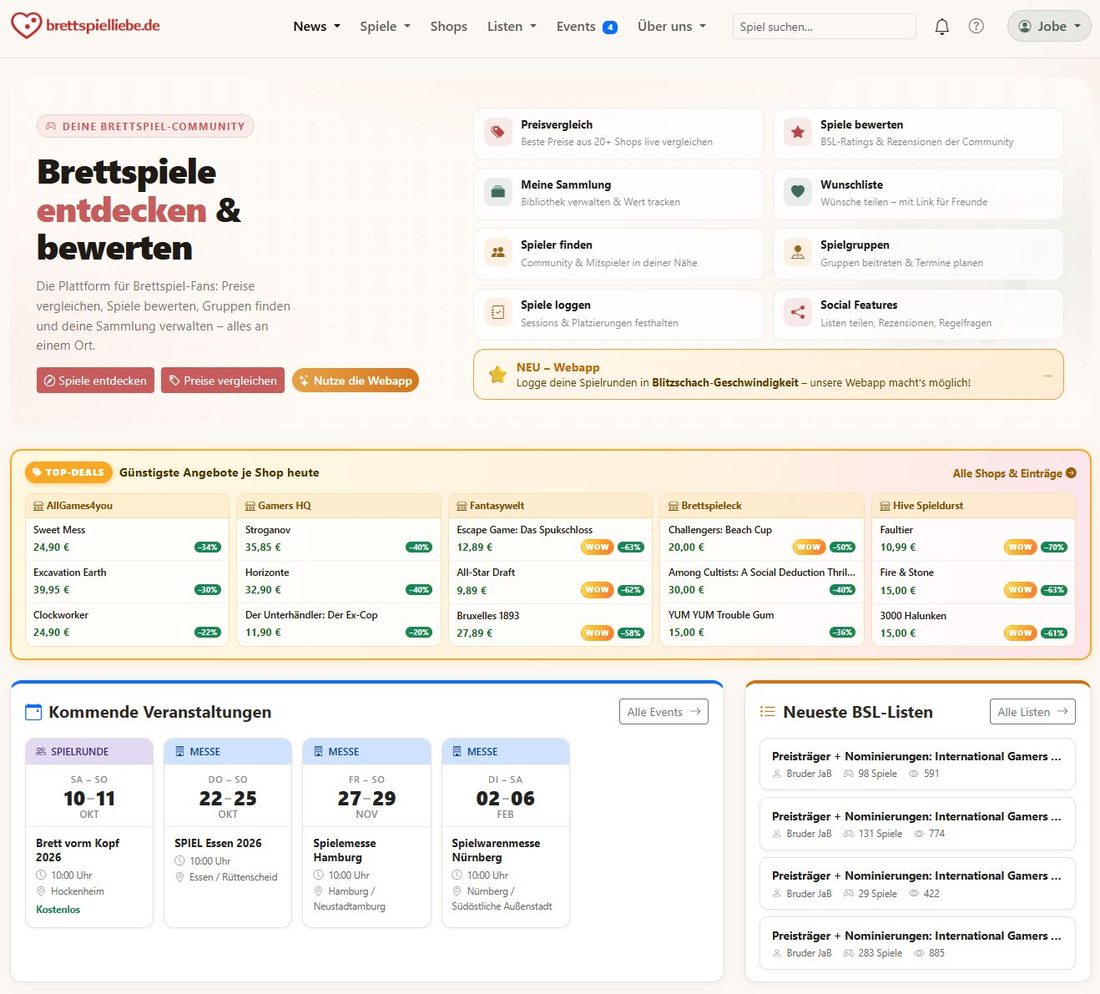Open the BSL list with 283 Spiele

(x=917, y=943)
